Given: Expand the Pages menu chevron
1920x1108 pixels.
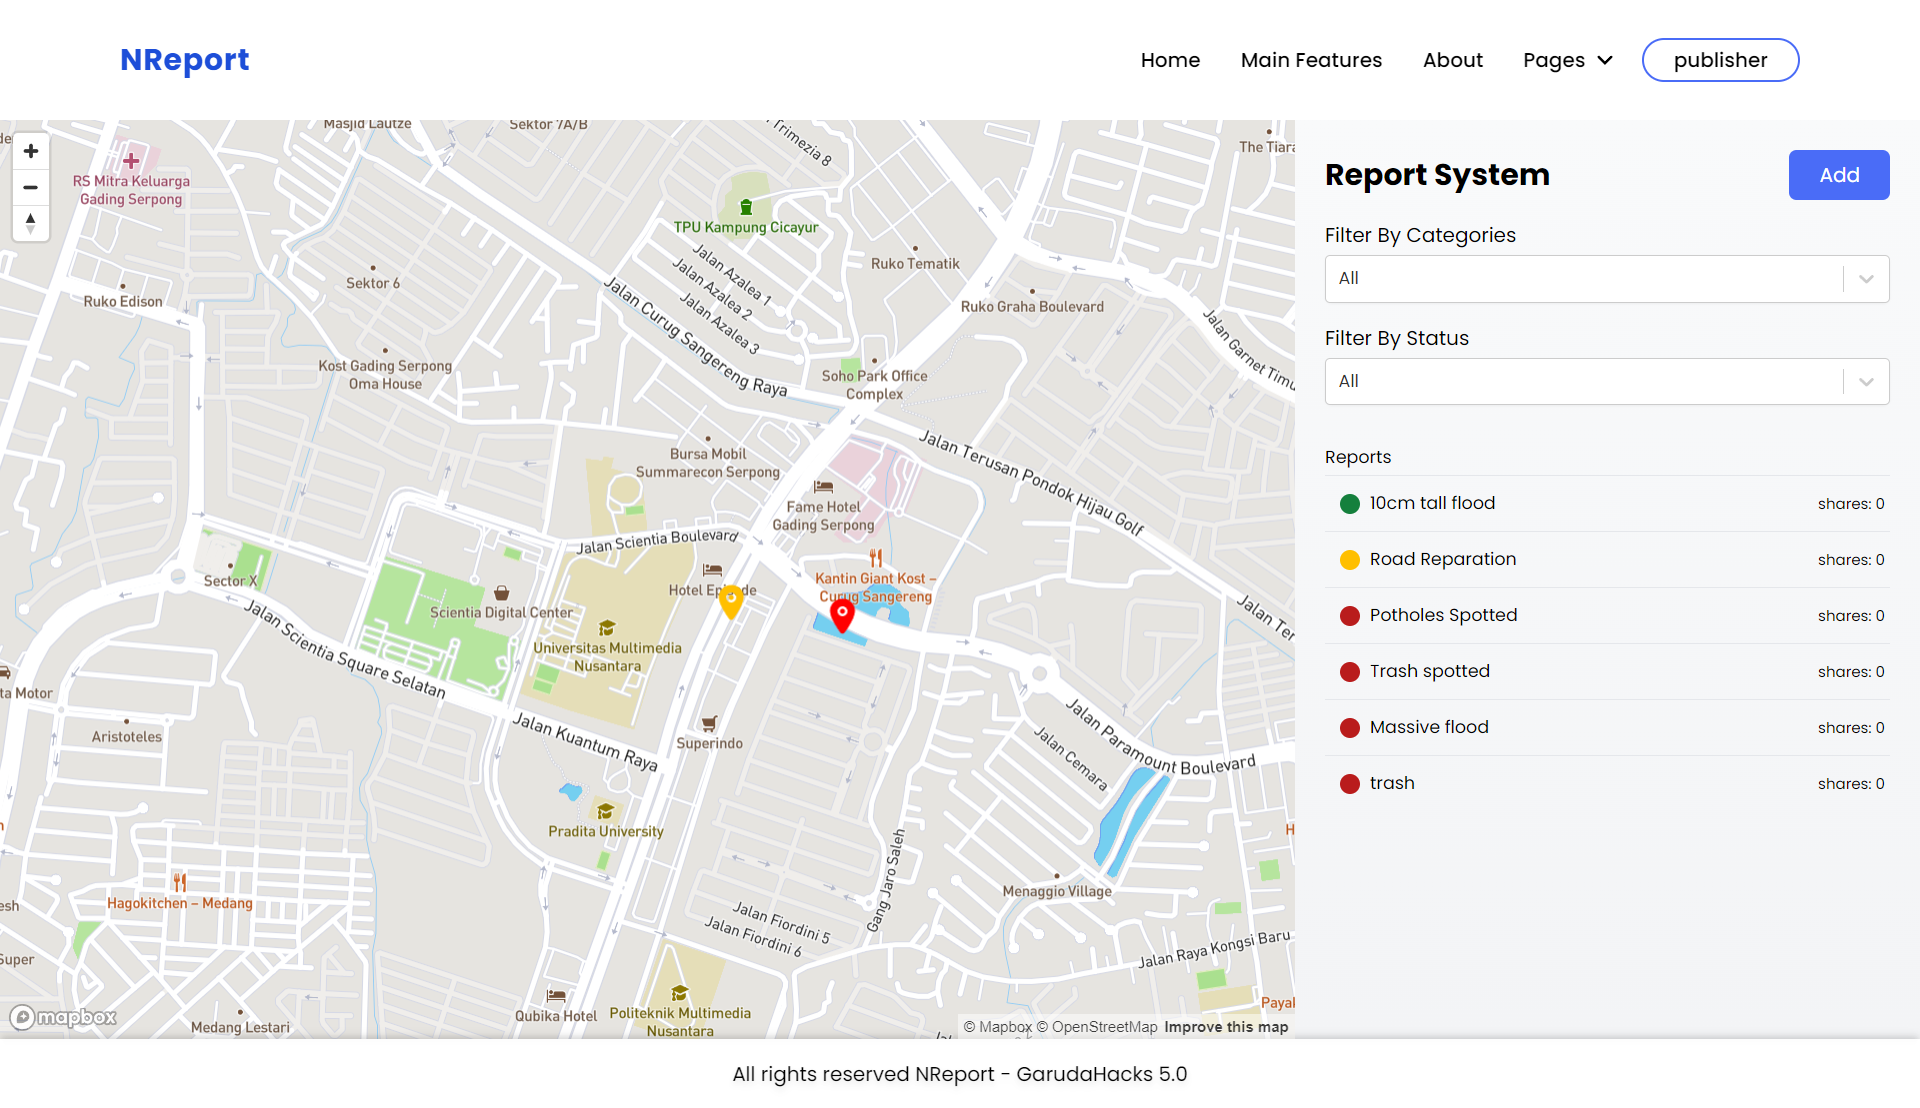Looking at the screenshot, I should [x=1605, y=60].
